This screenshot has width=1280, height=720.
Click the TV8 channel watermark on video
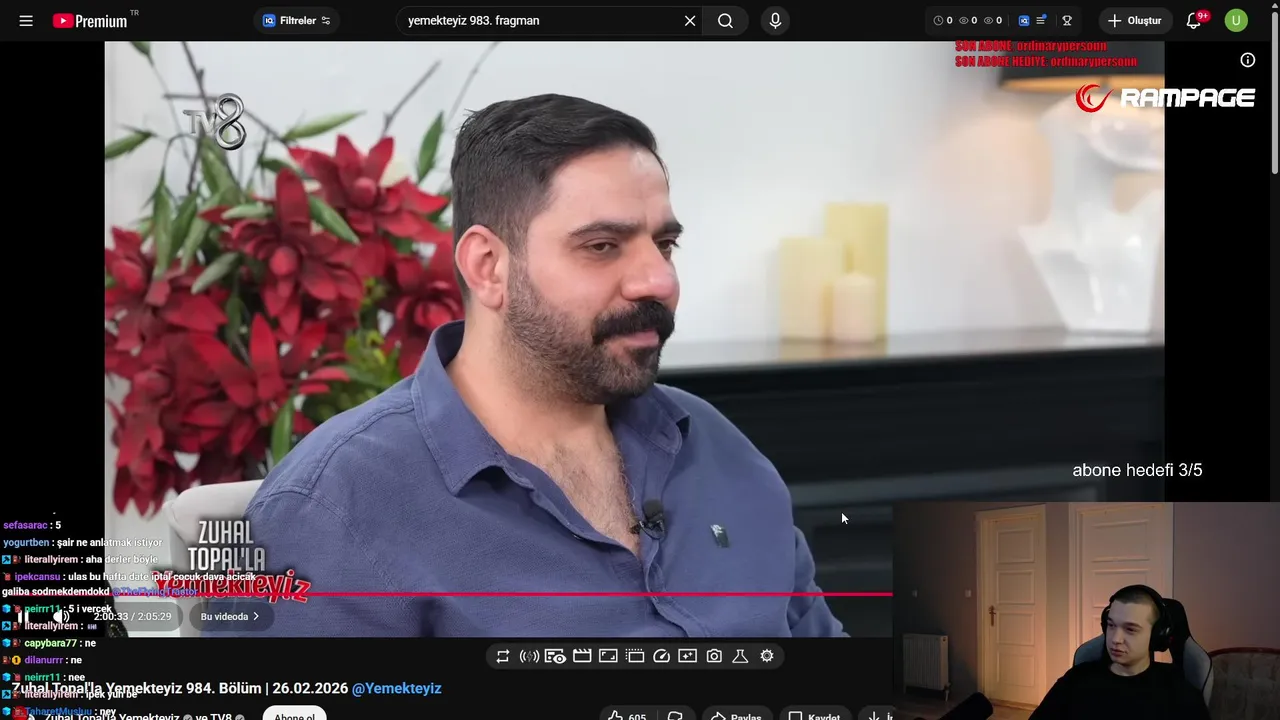pyautogui.click(x=215, y=122)
